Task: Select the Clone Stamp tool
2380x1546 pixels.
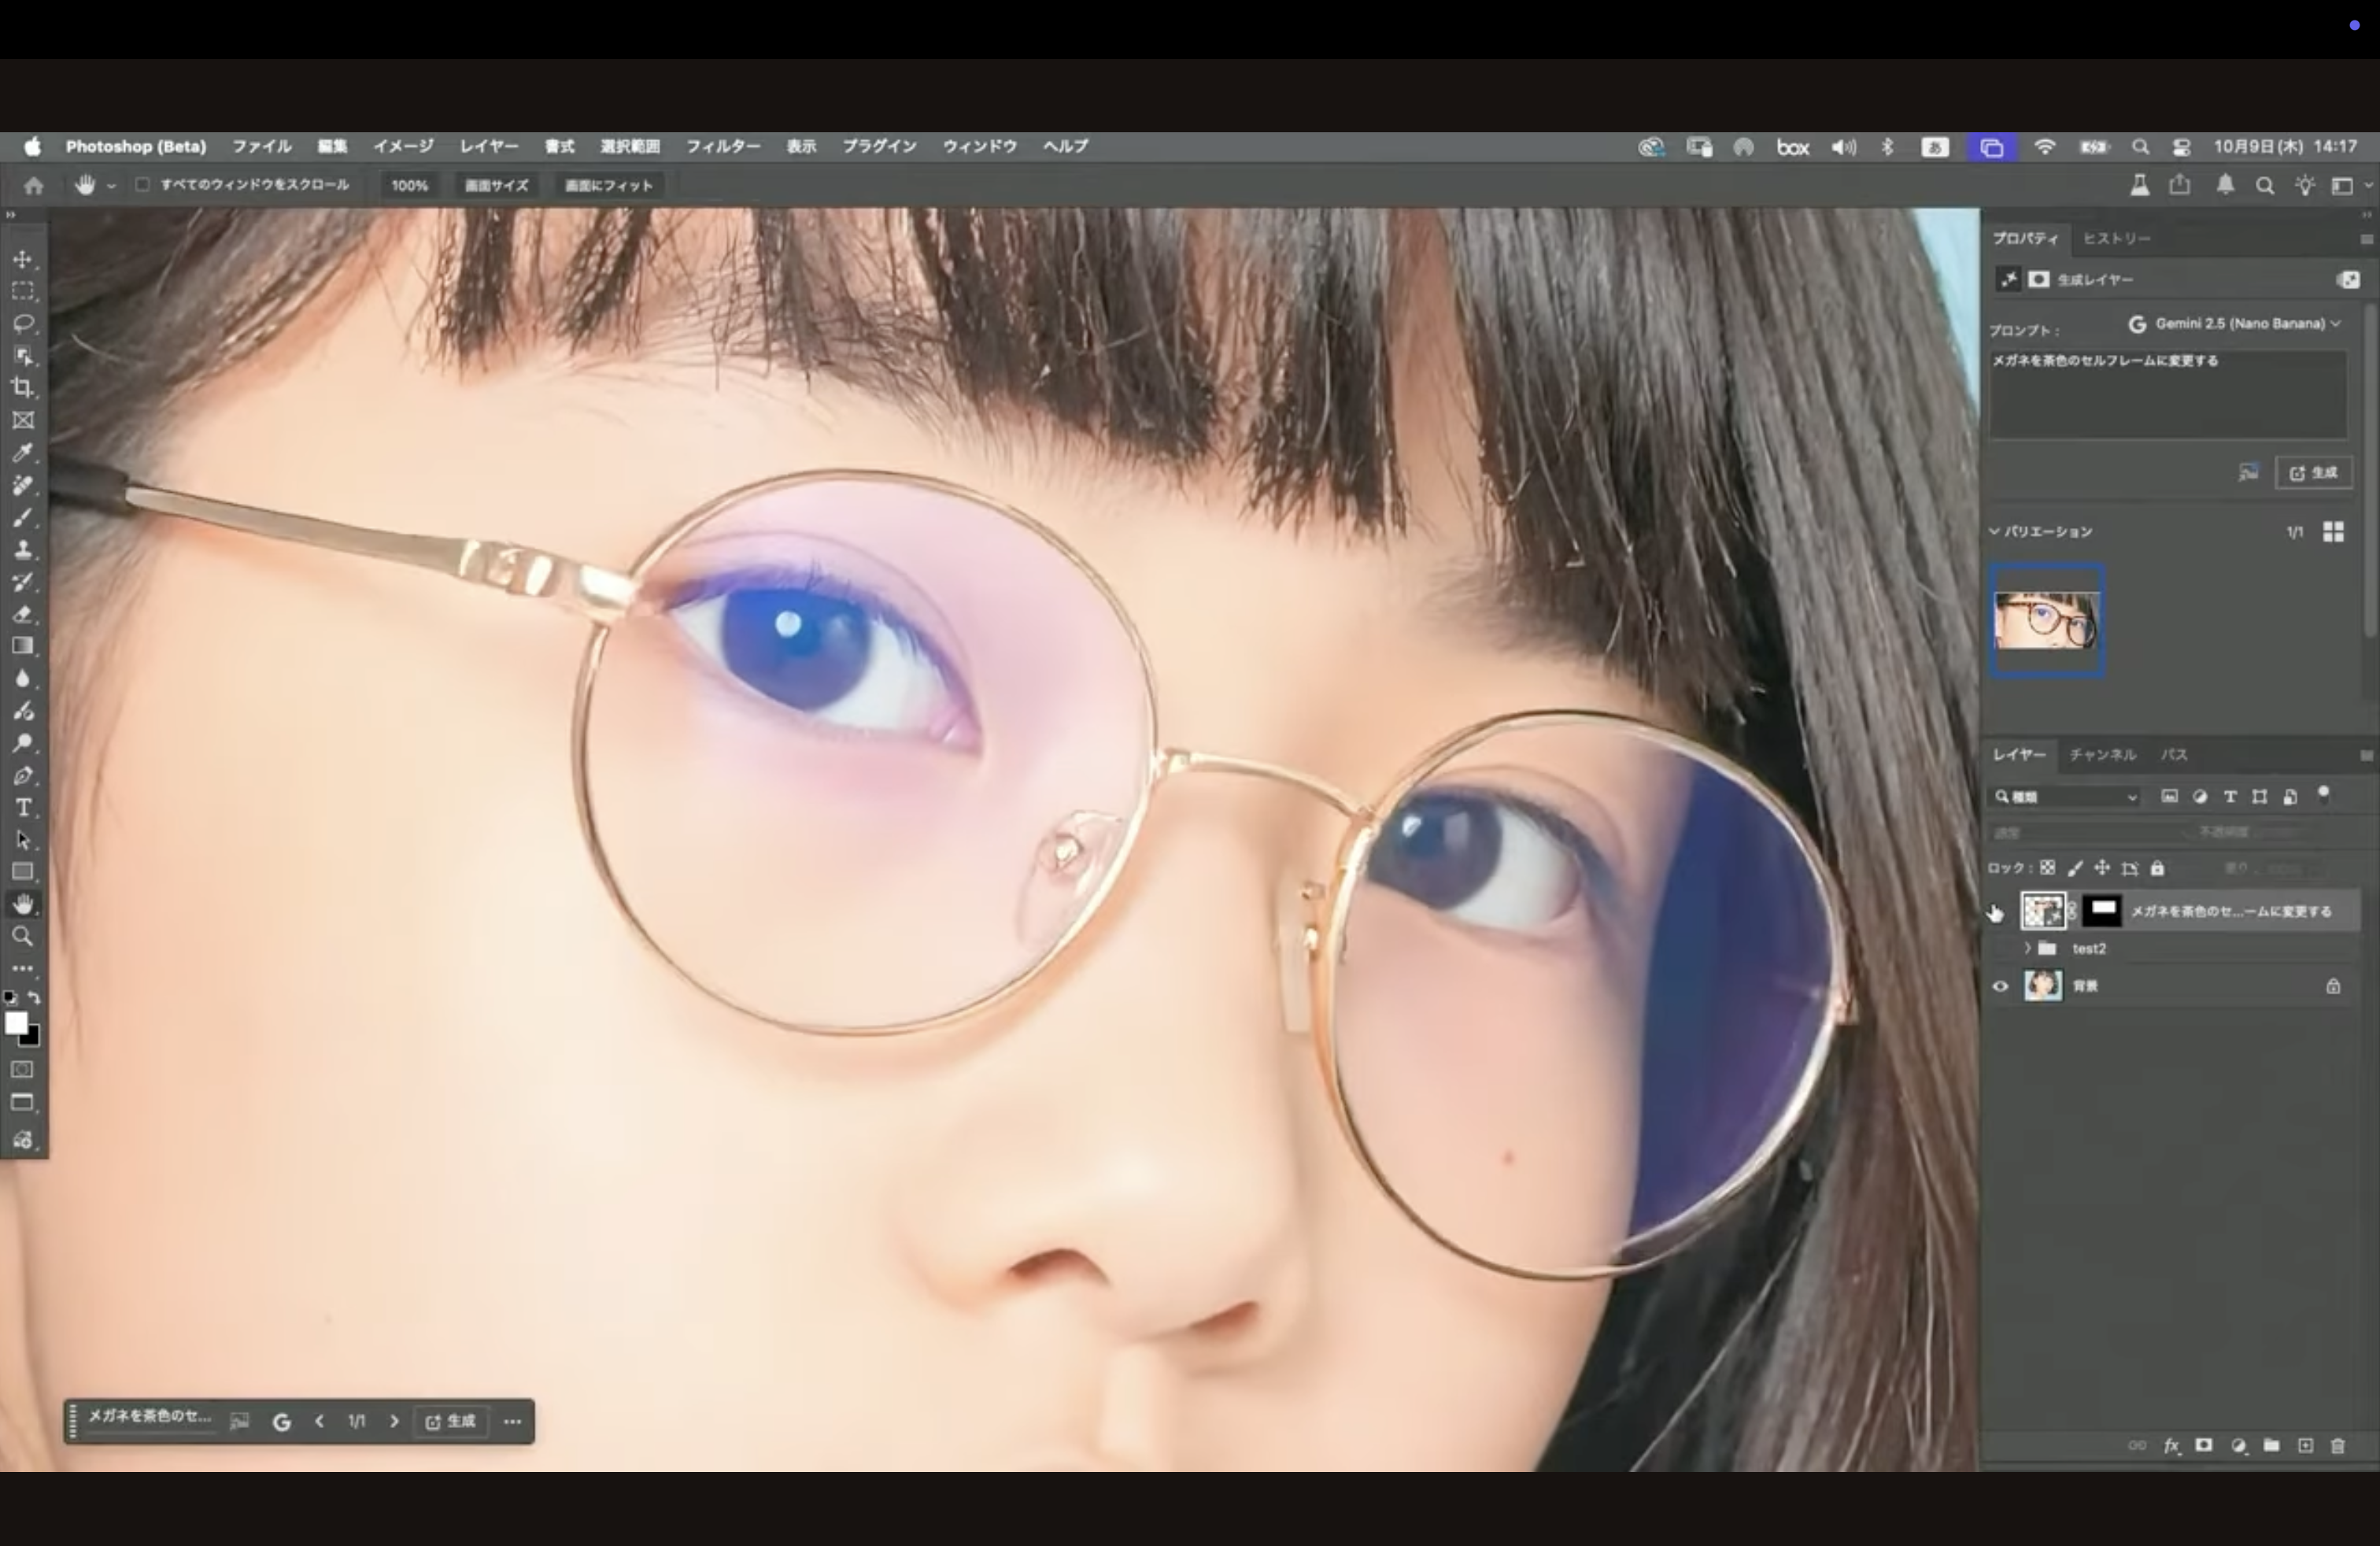Action: pyautogui.click(x=23, y=549)
